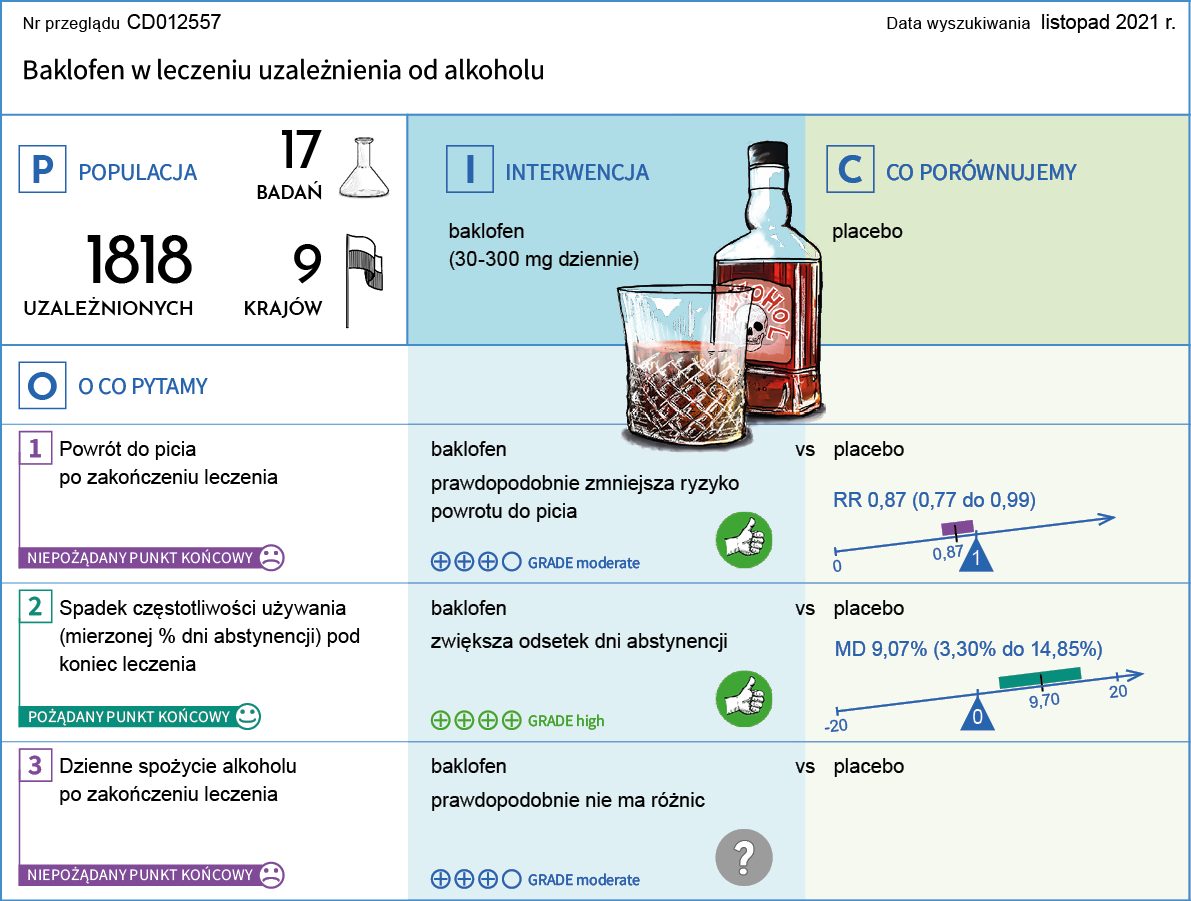Click the blue P box for Populacja
This screenshot has height=901, width=1191.
(42, 170)
